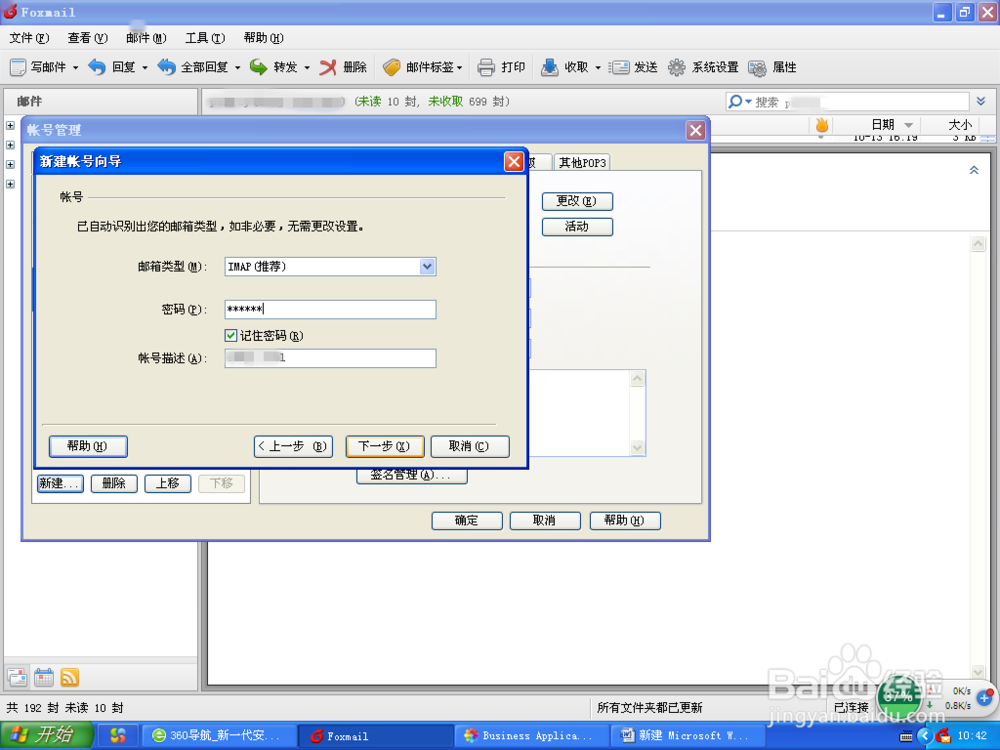The width and height of the screenshot is (1000, 750).
Task: Open the 打印 print function
Action: (501, 67)
